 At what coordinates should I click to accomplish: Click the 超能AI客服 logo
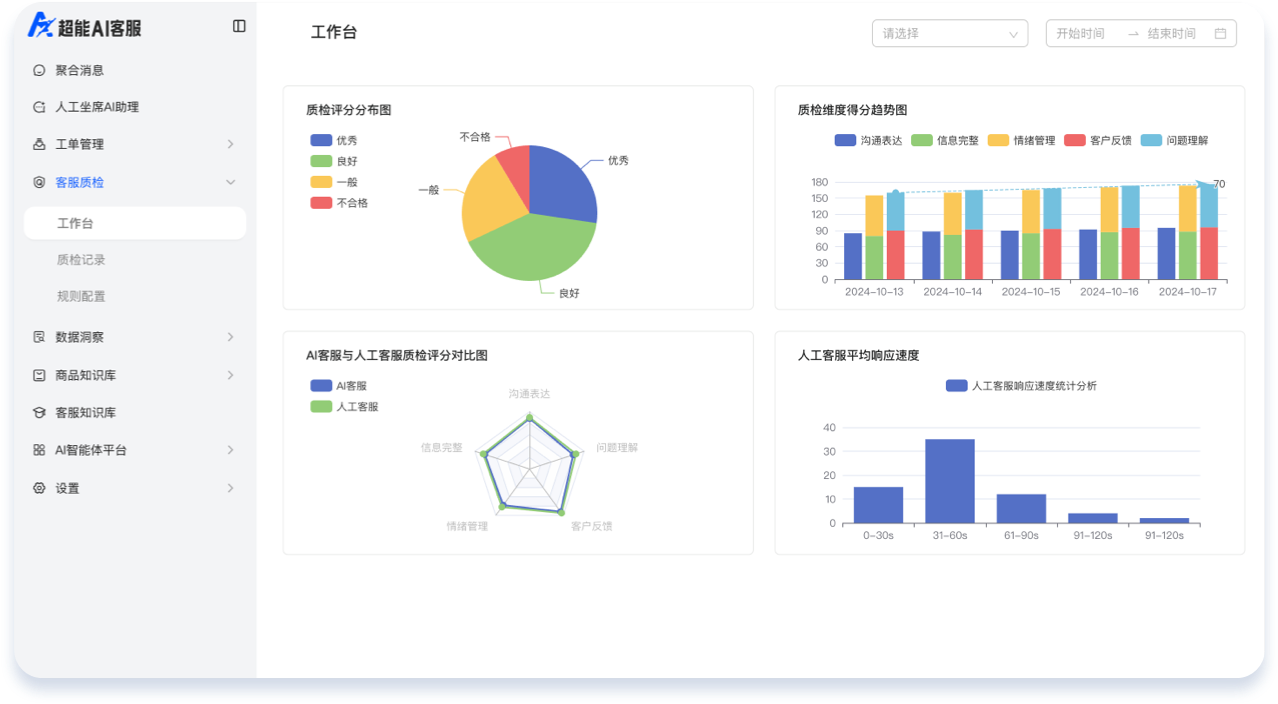click(85, 27)
